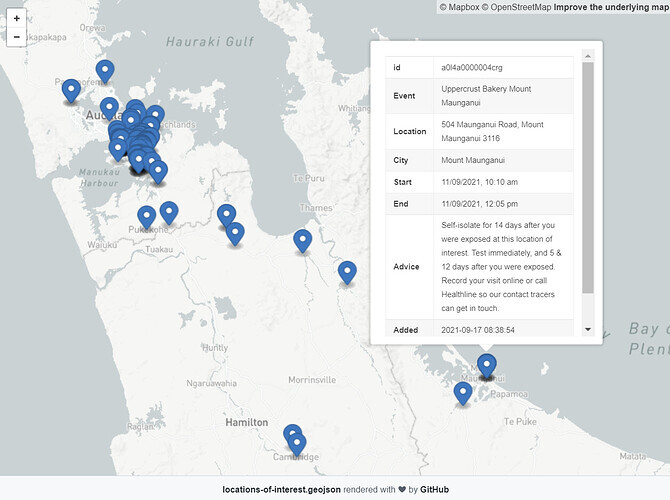Open the locations-of-interest.geojson file link
This screenshot has height=500, width=670.
tap(283, 489)
